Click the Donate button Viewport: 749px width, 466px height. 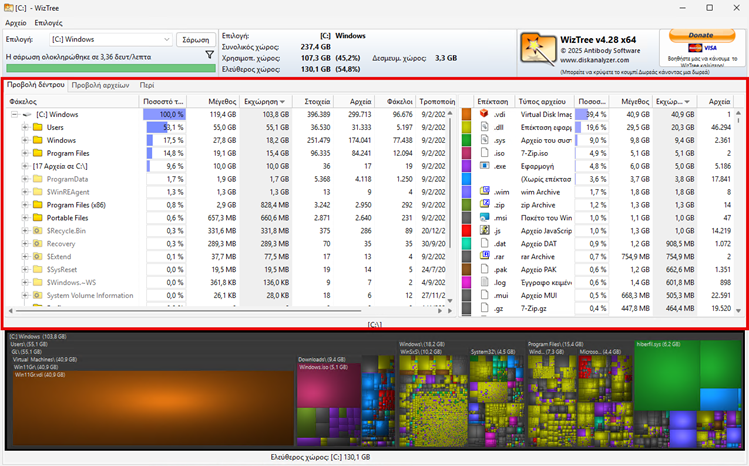(701, 35)
